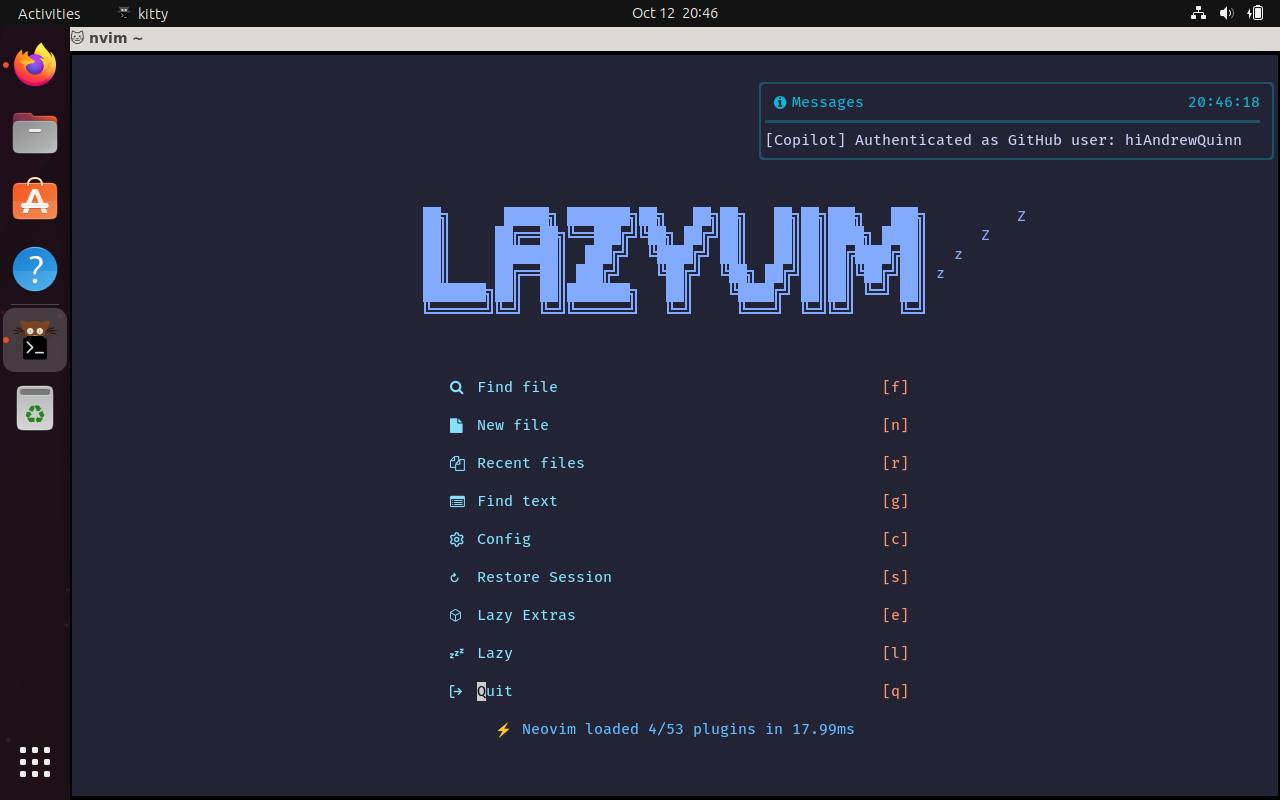Click the volume speaker icon in the tray
Screen dimensions: 1280x800
pos(1226,13)
